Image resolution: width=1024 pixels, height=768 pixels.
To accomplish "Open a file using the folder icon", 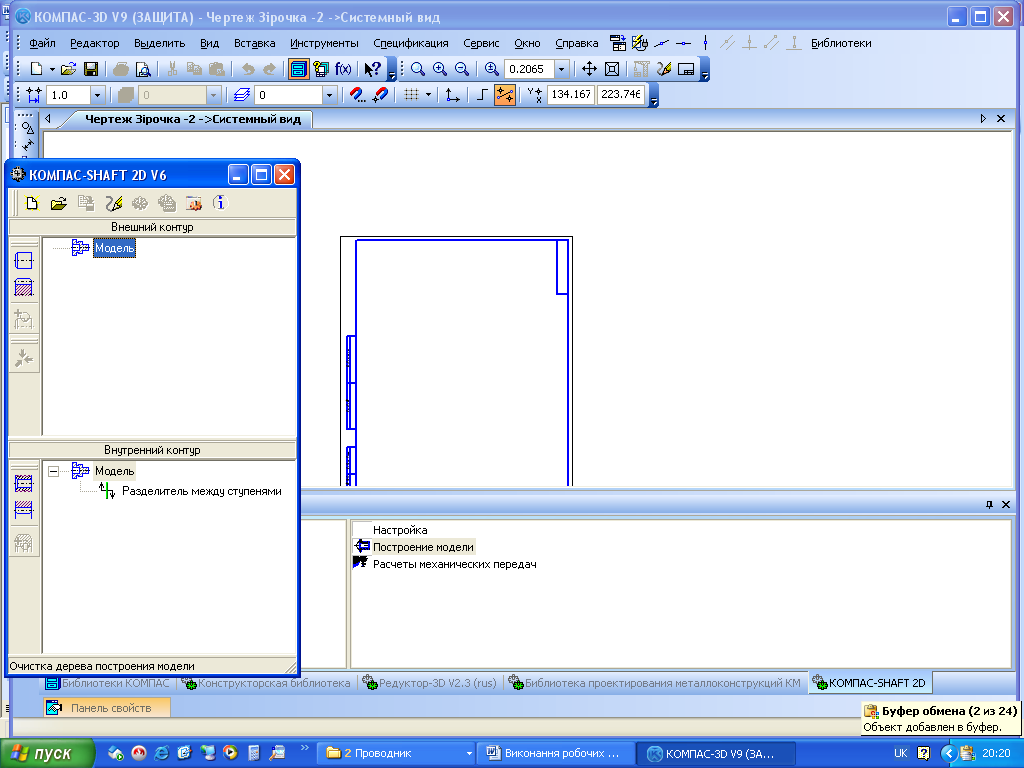I will [69, 69].
